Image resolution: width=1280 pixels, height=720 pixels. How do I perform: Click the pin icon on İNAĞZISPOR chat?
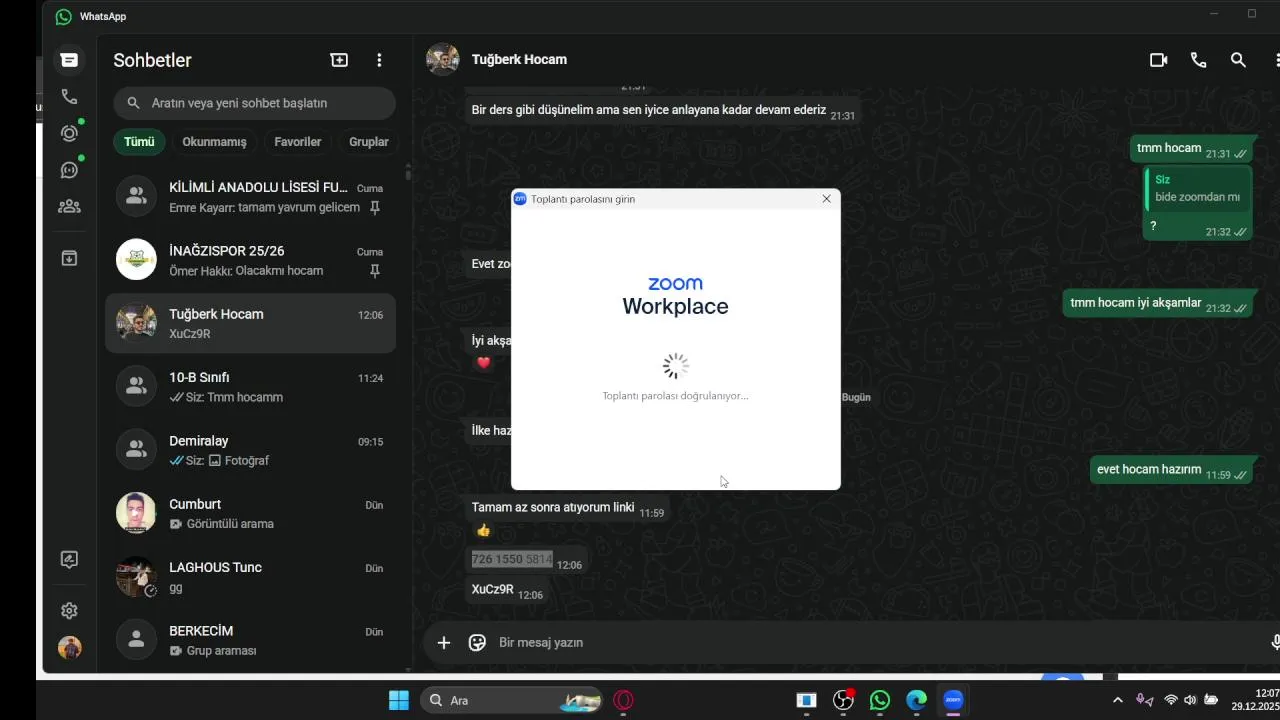point(375,271)
